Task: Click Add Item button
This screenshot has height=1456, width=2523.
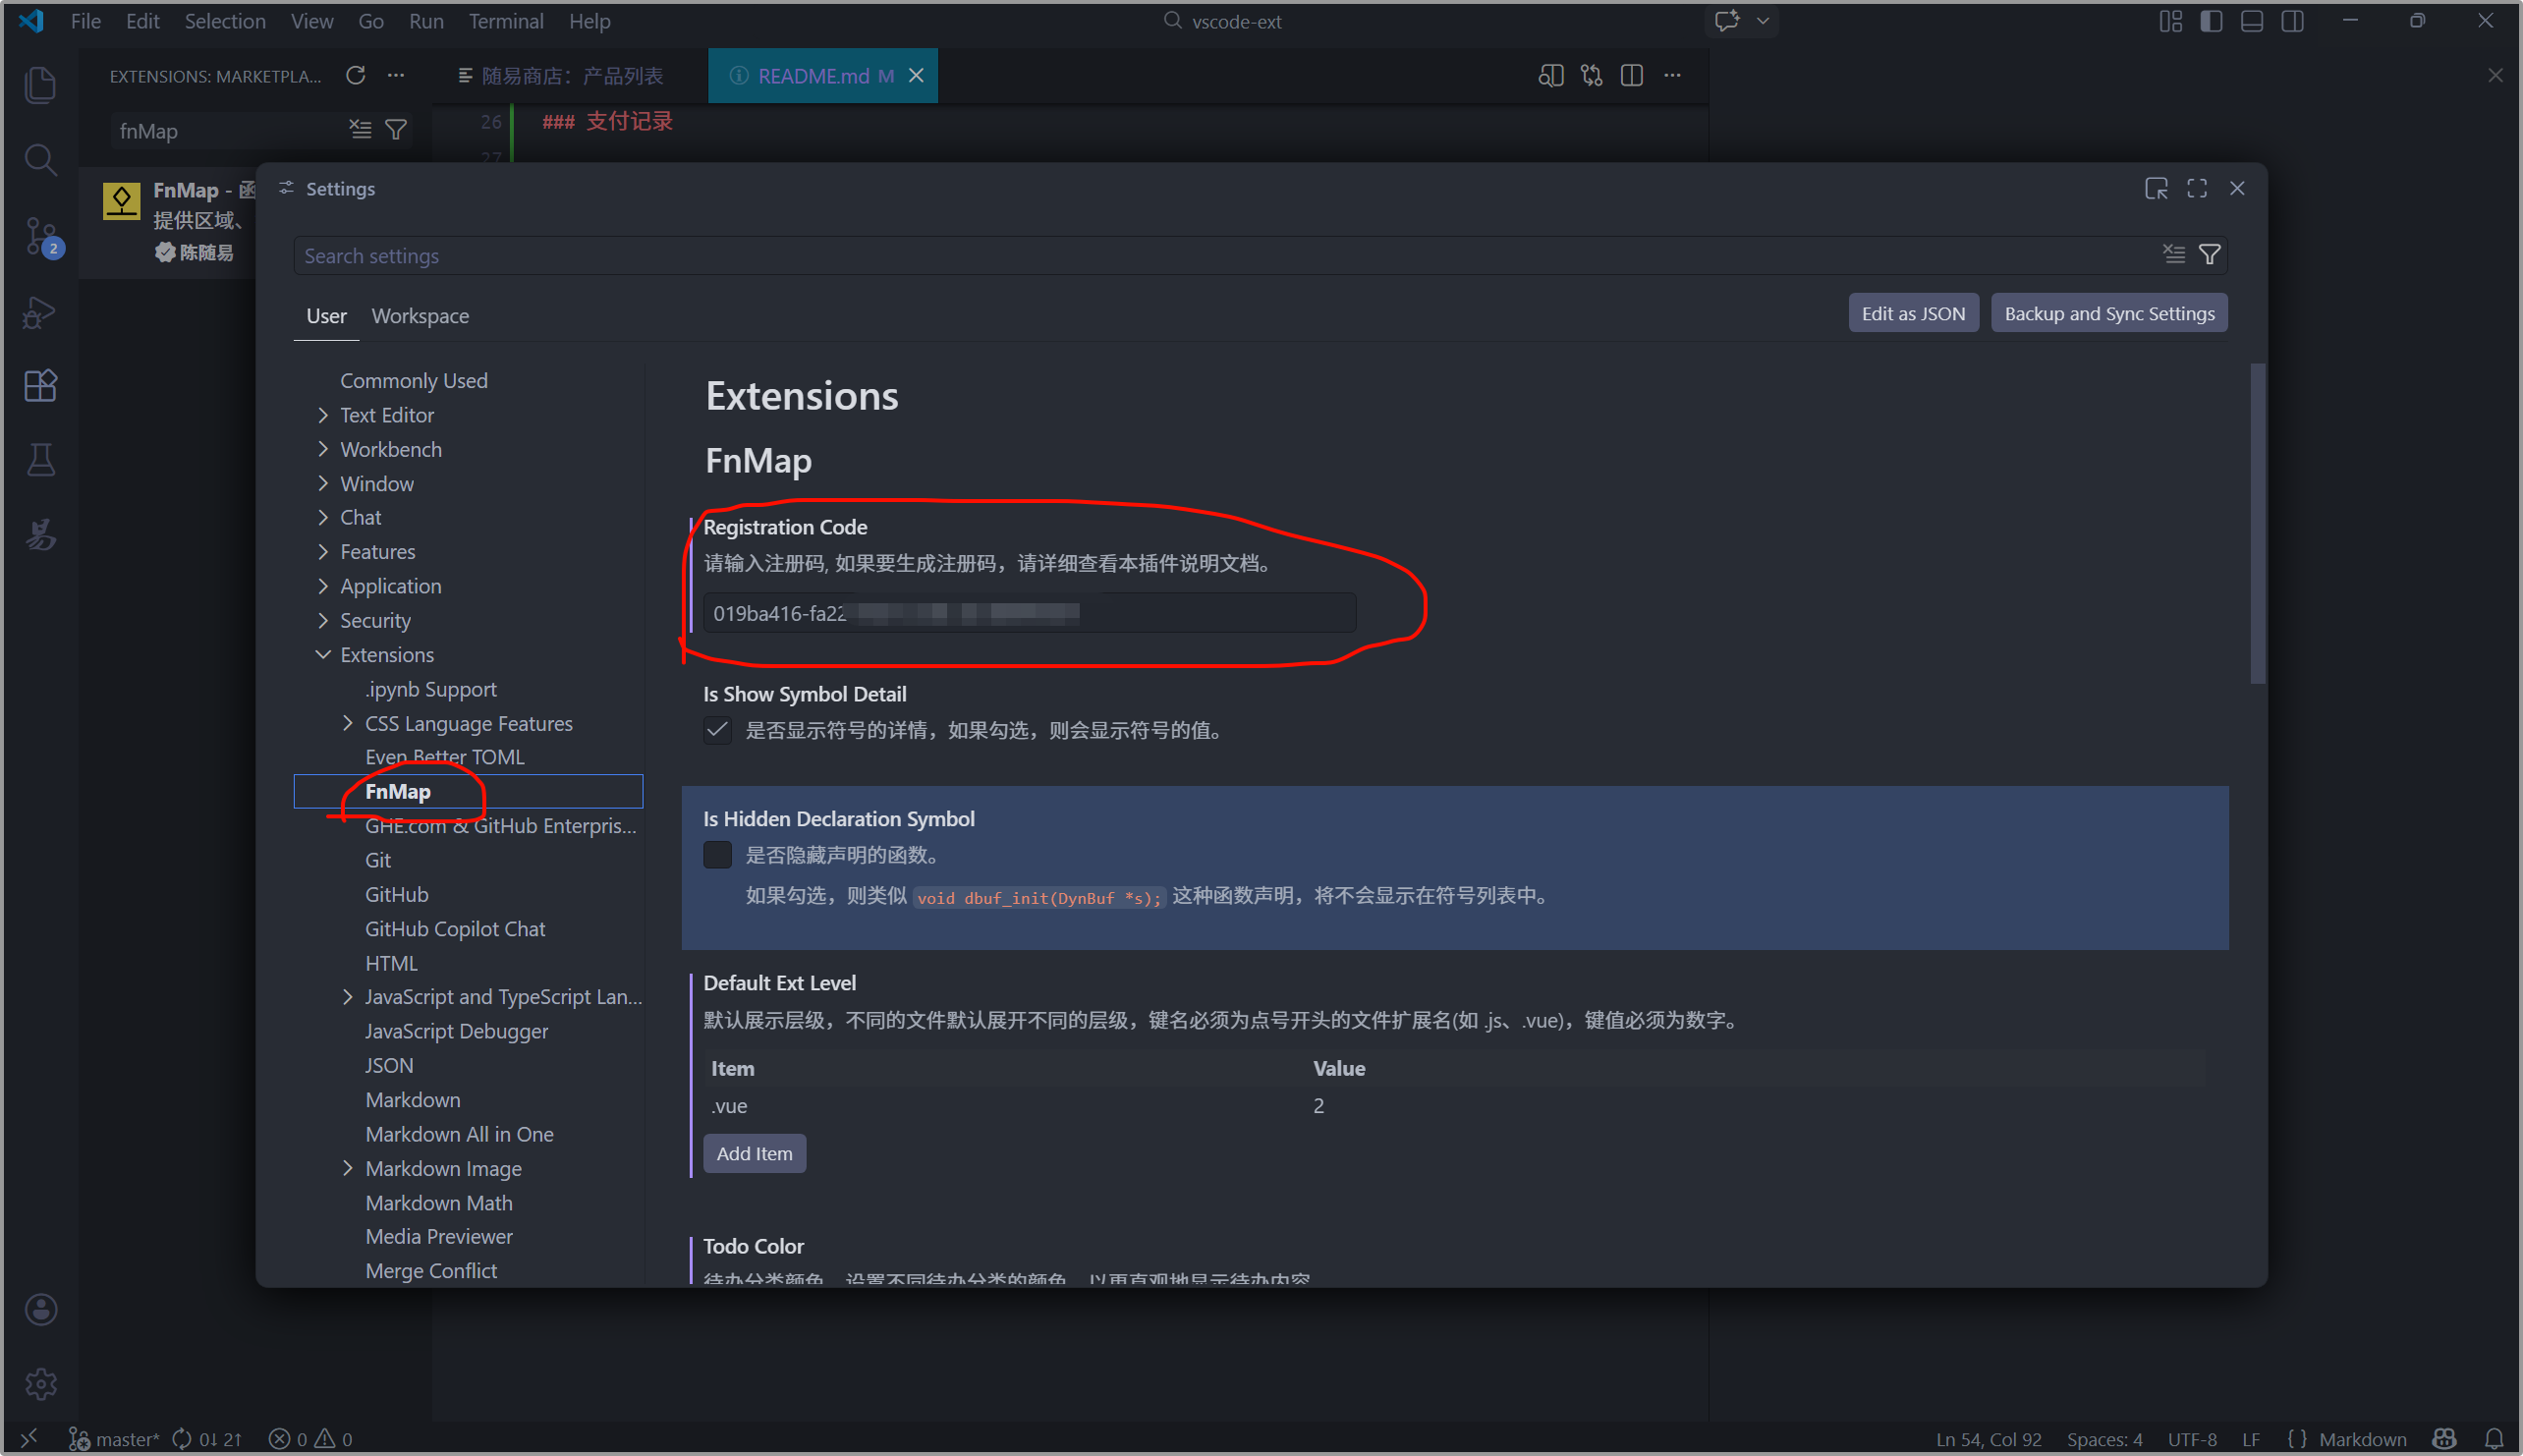Action: [x=754, y=1153]
